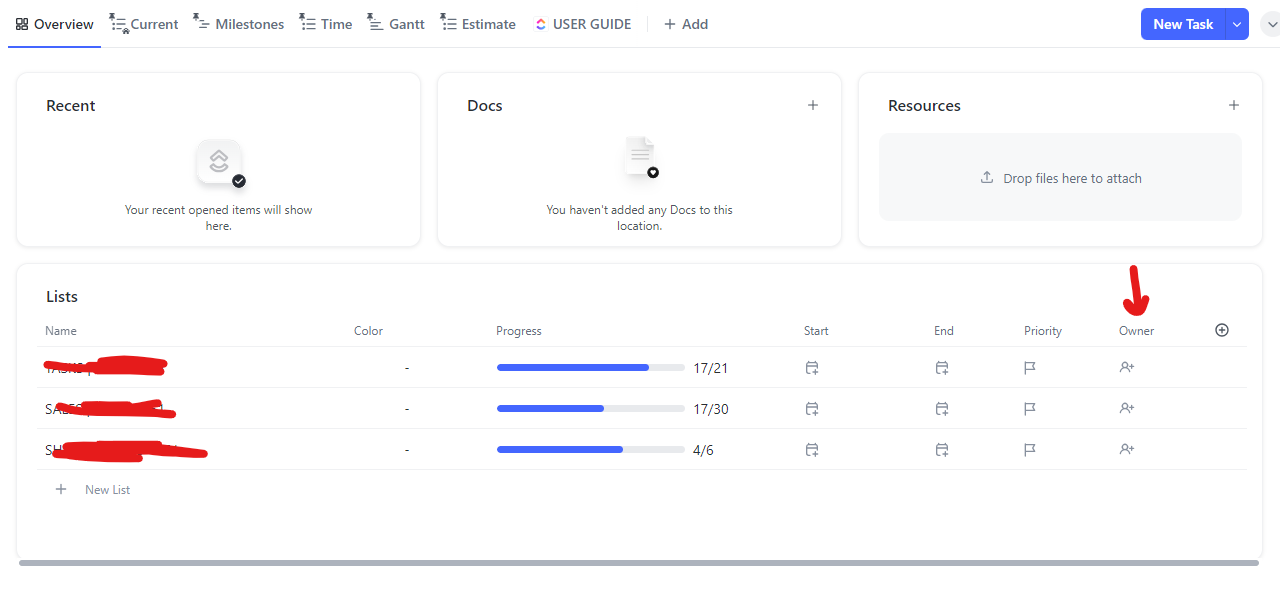
Task: Set start date for the 17/21 list
Action: coord(812,368)
